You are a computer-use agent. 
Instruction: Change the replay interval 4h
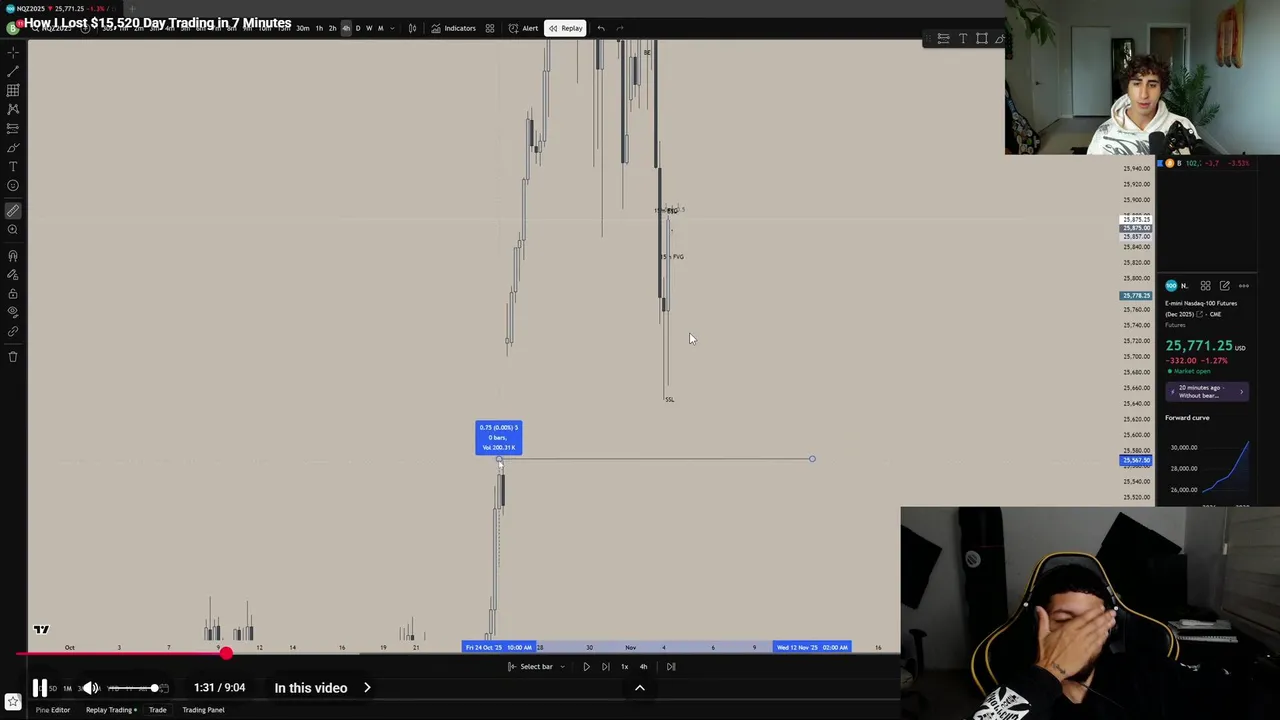click(643, 666)
